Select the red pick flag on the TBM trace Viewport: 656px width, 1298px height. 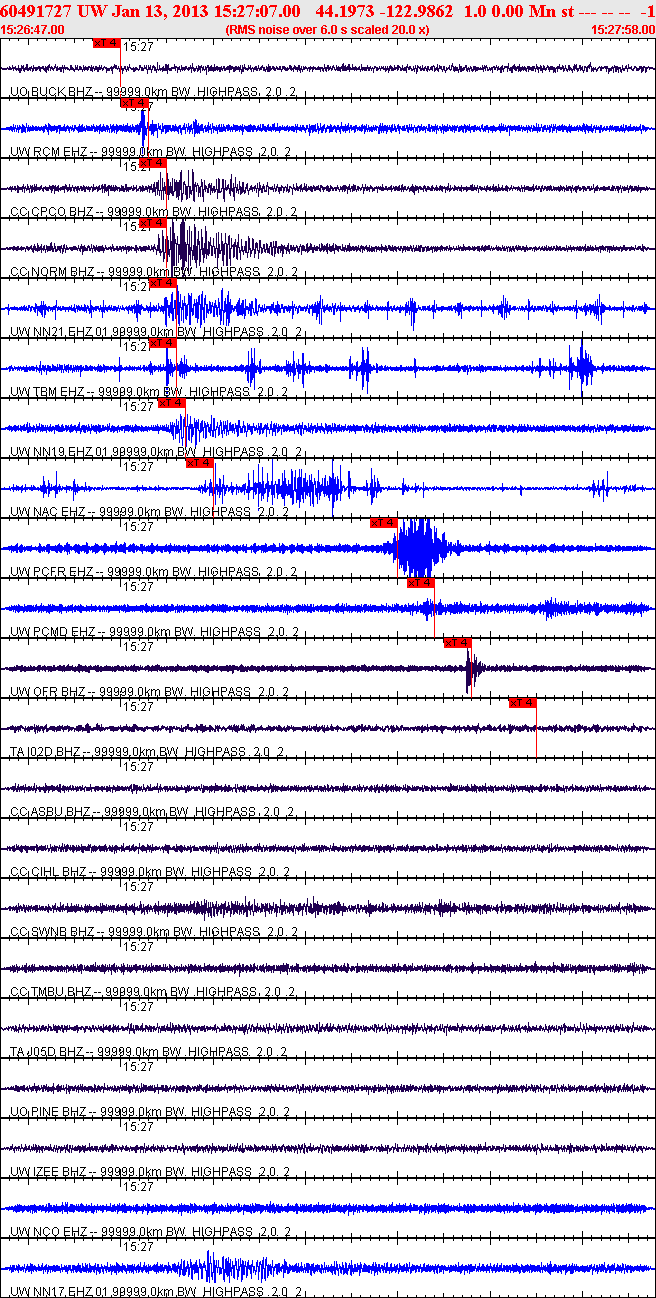click(x=162, y=342)
